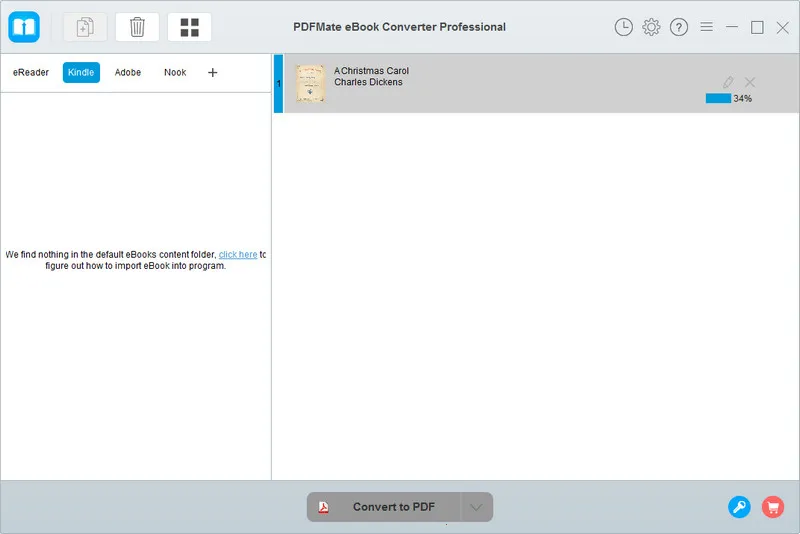Viewport: 800px width, 534px height.
Task: Switch to grid view layout icon
Action: coord(189,27)
